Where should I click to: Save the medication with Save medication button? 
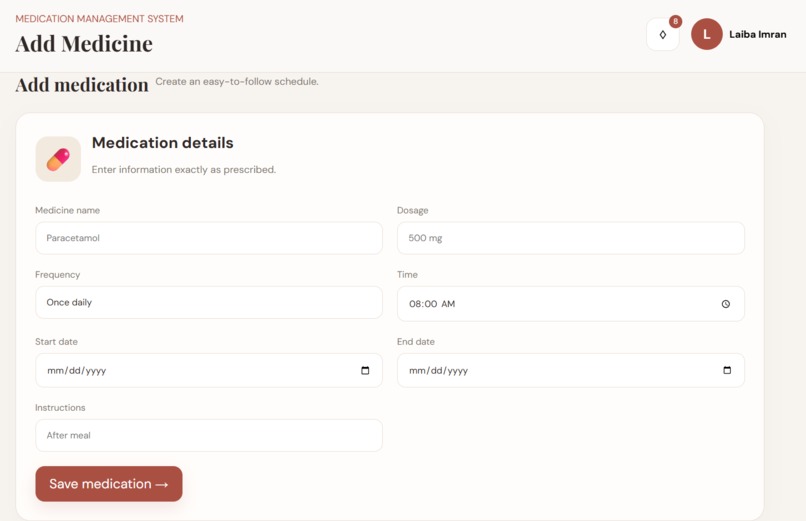click(x=109, y=484)
